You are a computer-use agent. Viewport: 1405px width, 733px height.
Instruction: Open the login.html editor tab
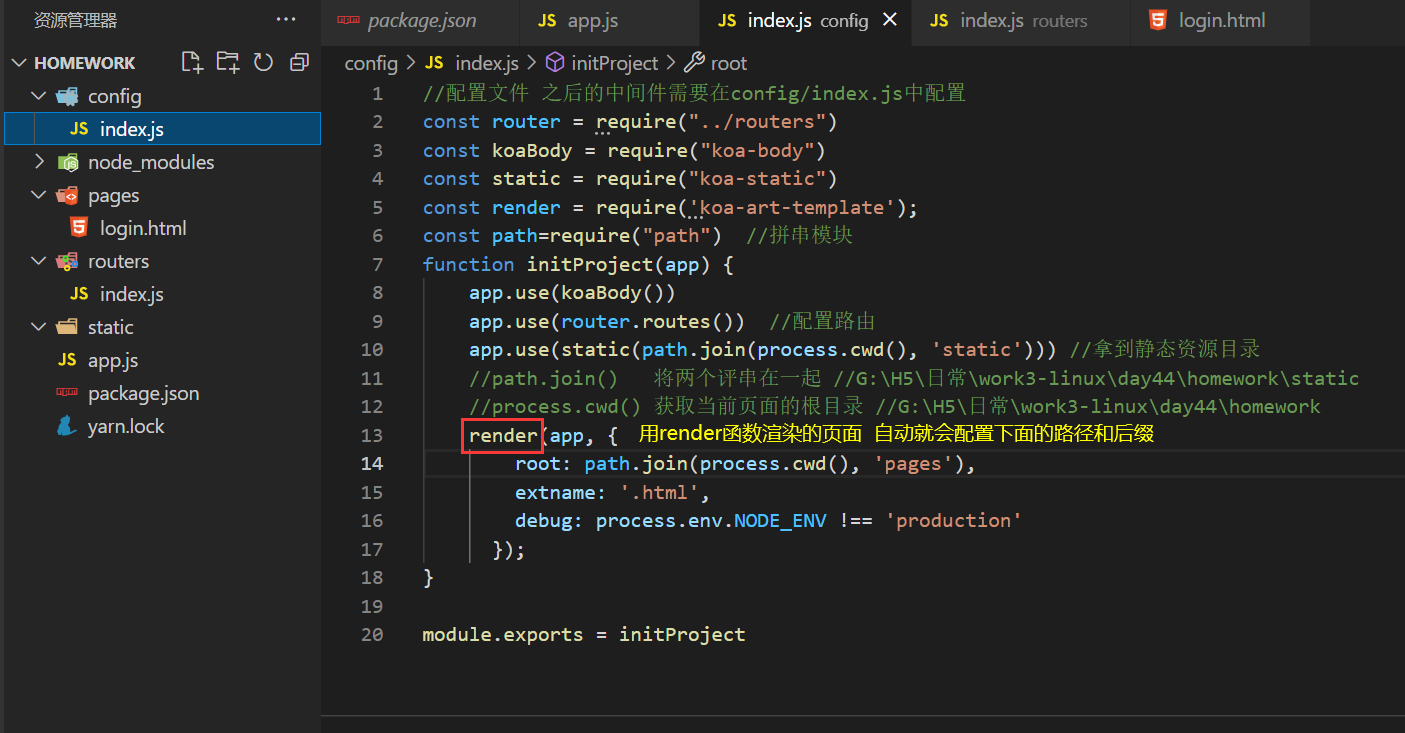[x=1221, y=21]
